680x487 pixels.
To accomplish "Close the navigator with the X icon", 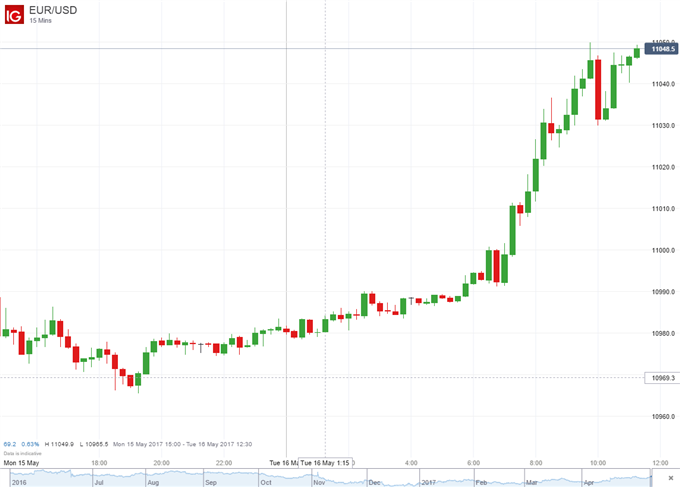I will (x=670, y=478).
